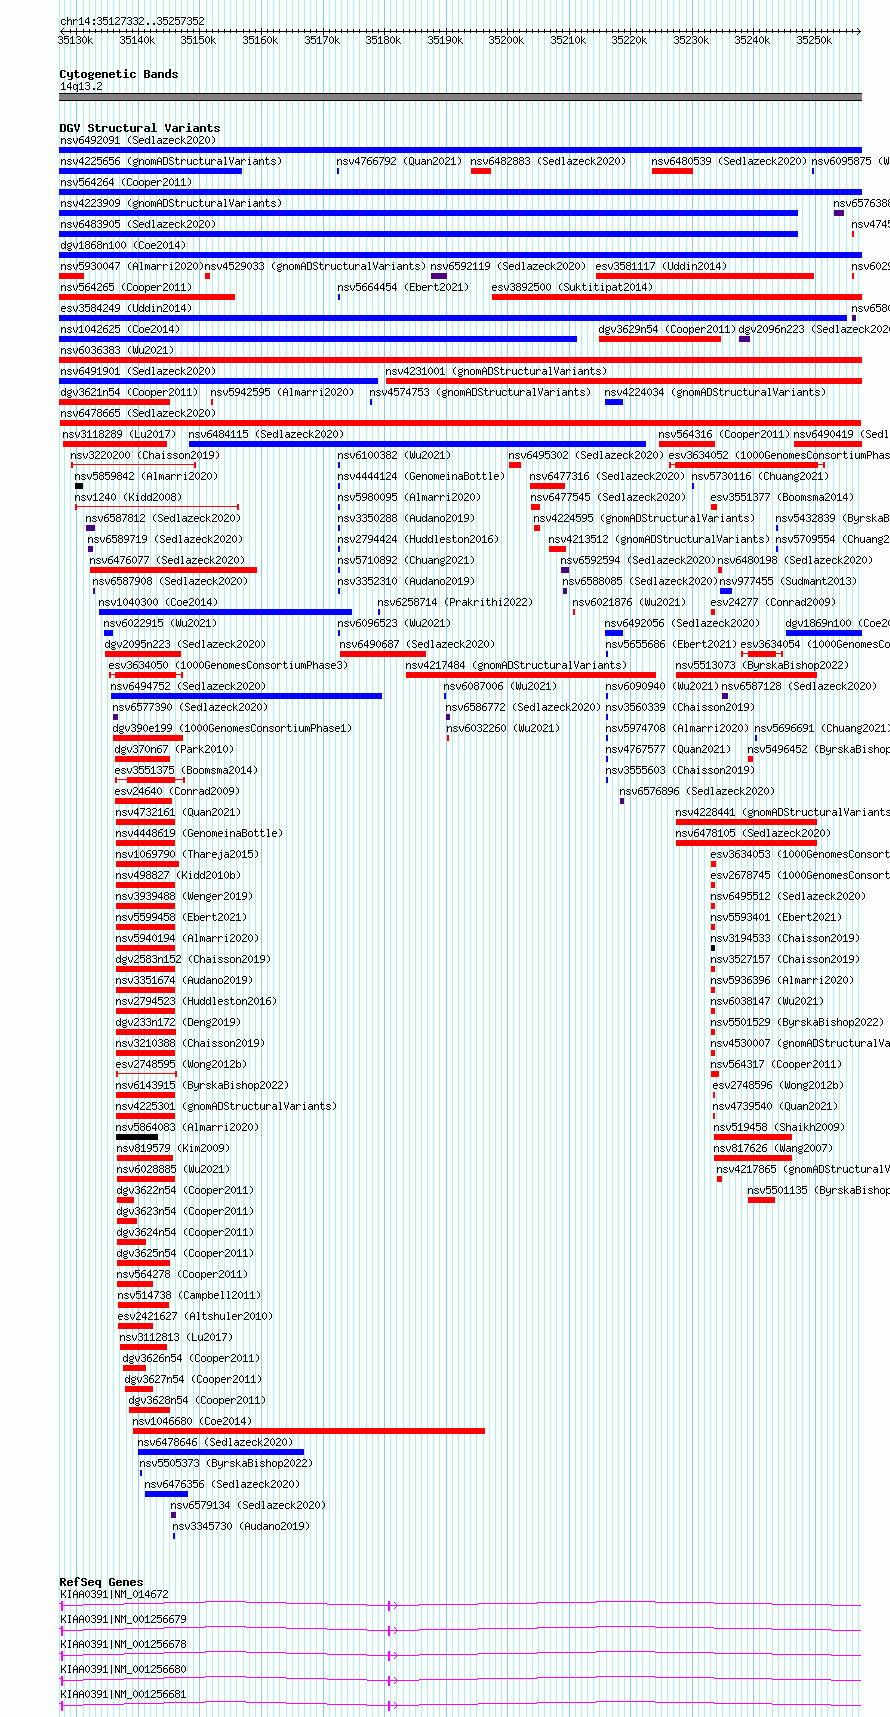The image size is (890, 1717).
Task: Click the nsv3118289 (Lu2017) label
Action: (x=119, y=434)
